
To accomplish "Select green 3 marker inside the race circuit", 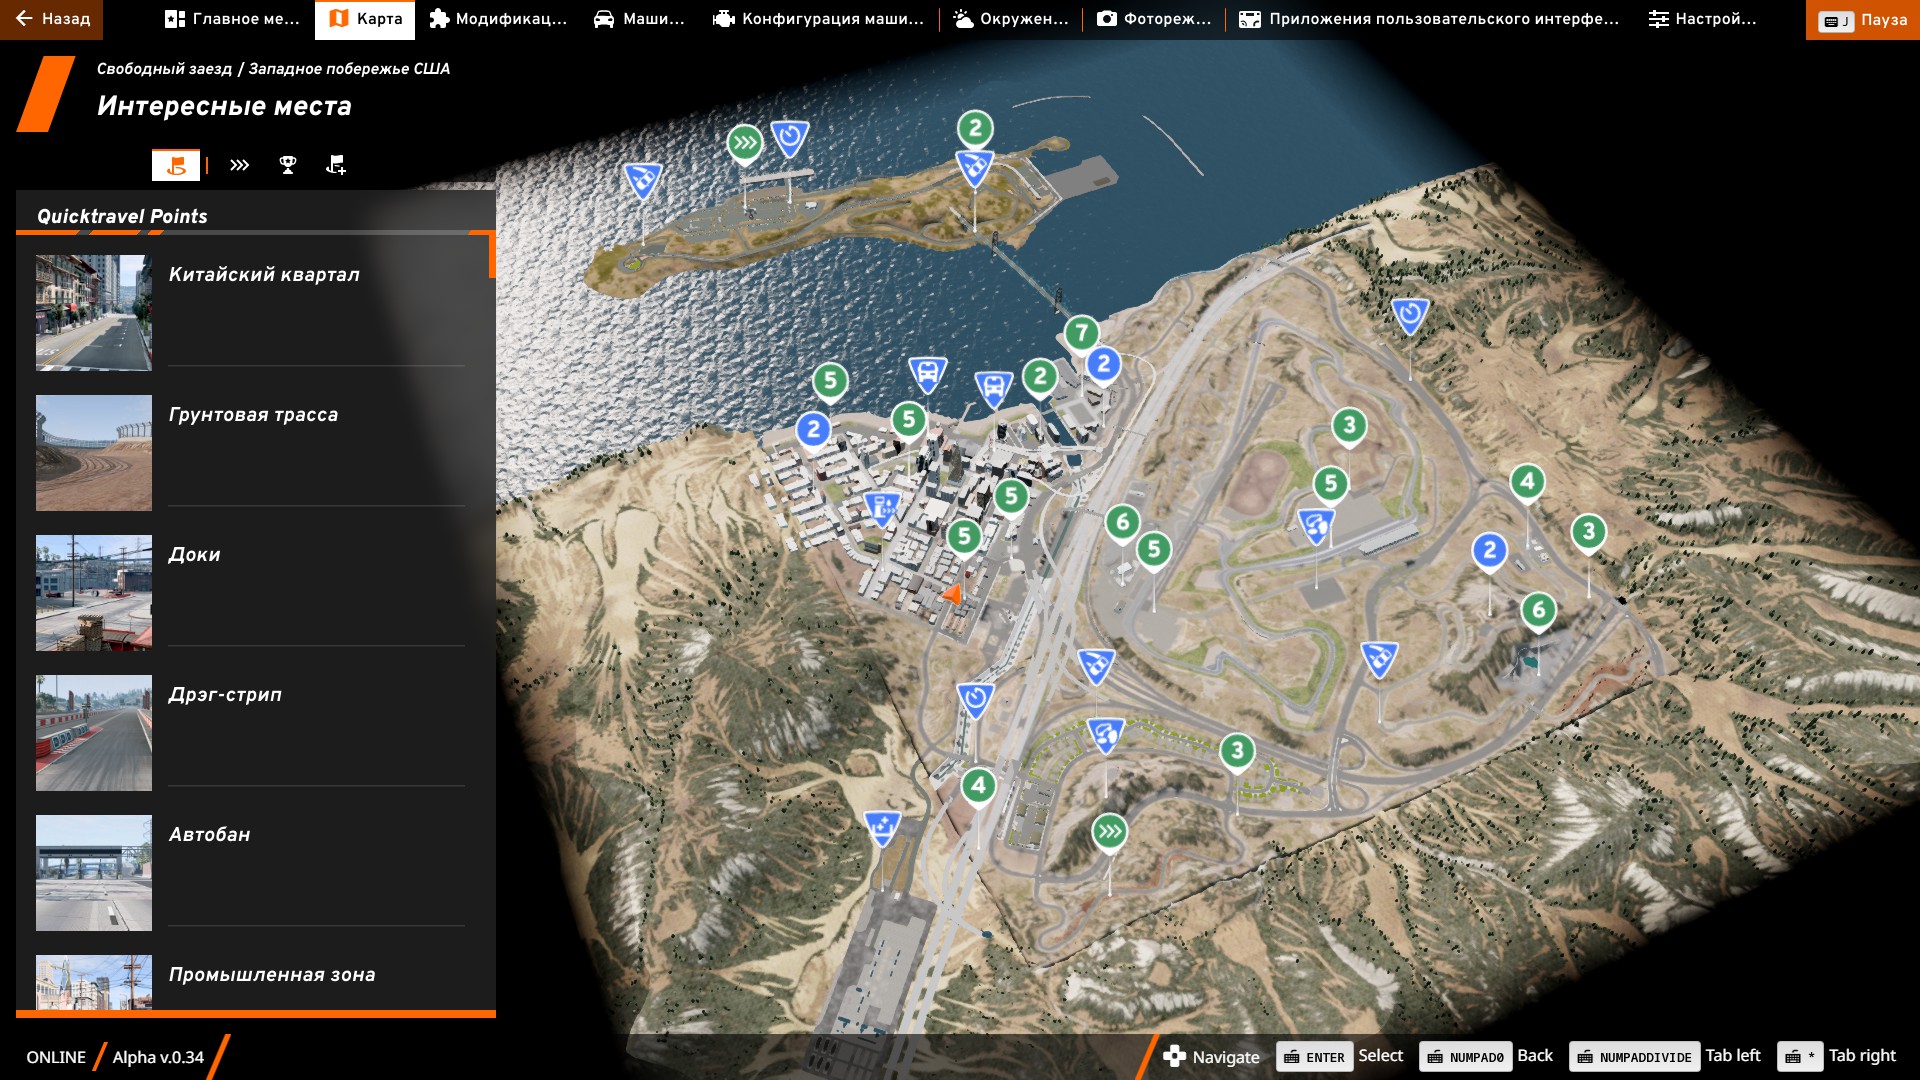I will (1349, 426).
